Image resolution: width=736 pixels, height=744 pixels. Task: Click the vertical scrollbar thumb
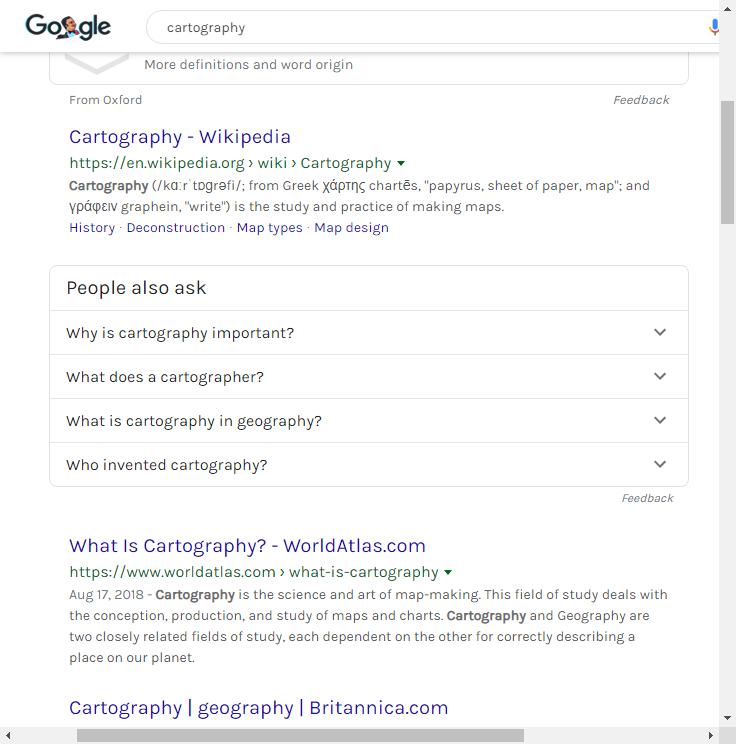pyautogui.click(x=727, y=162)
